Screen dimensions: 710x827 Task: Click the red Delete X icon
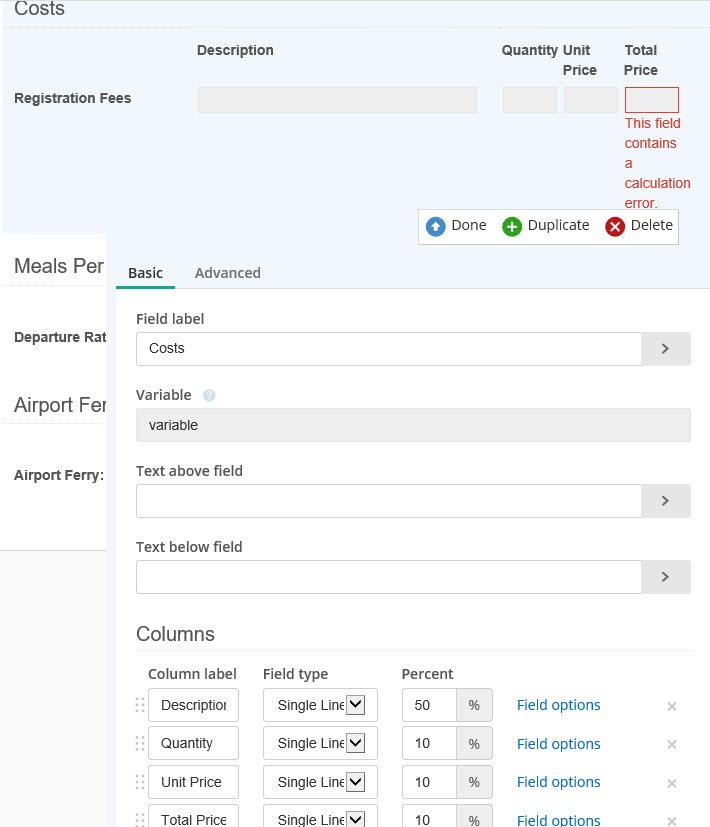(x=615, y=226)
